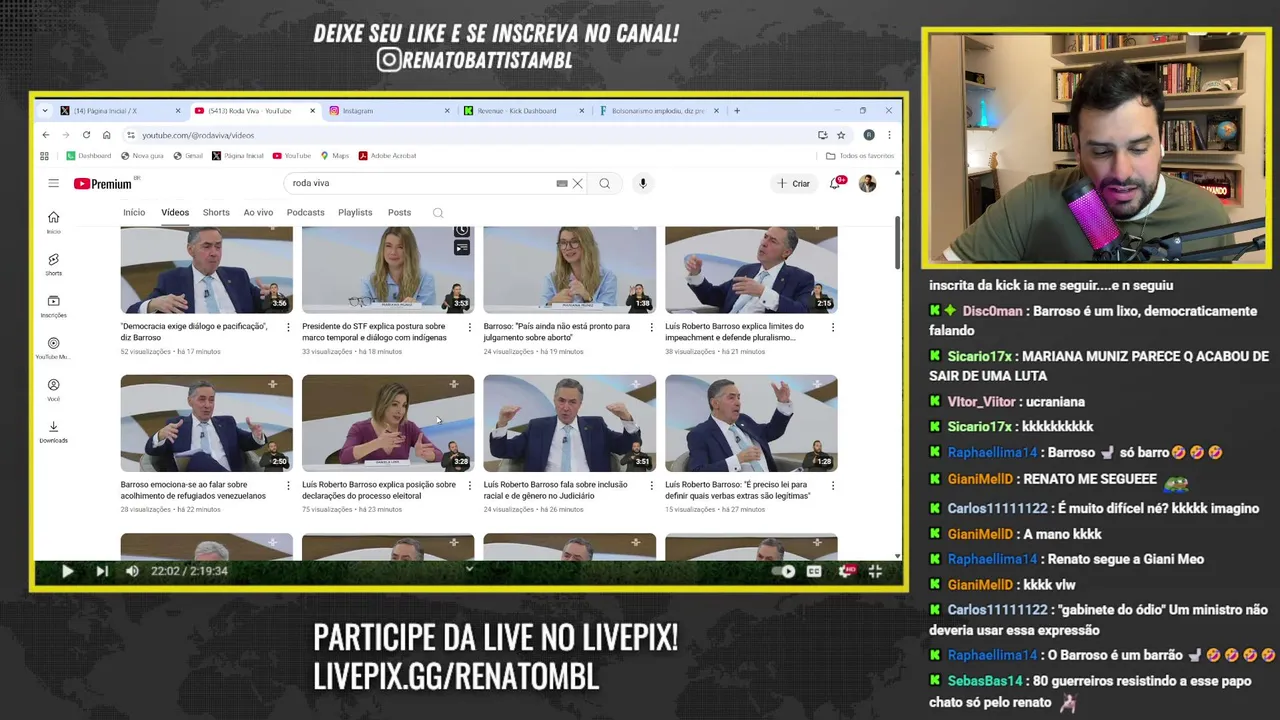Screen dimensions: 1280x720
Task: Expand the chevron in the player bar
Action: [469, 569]
